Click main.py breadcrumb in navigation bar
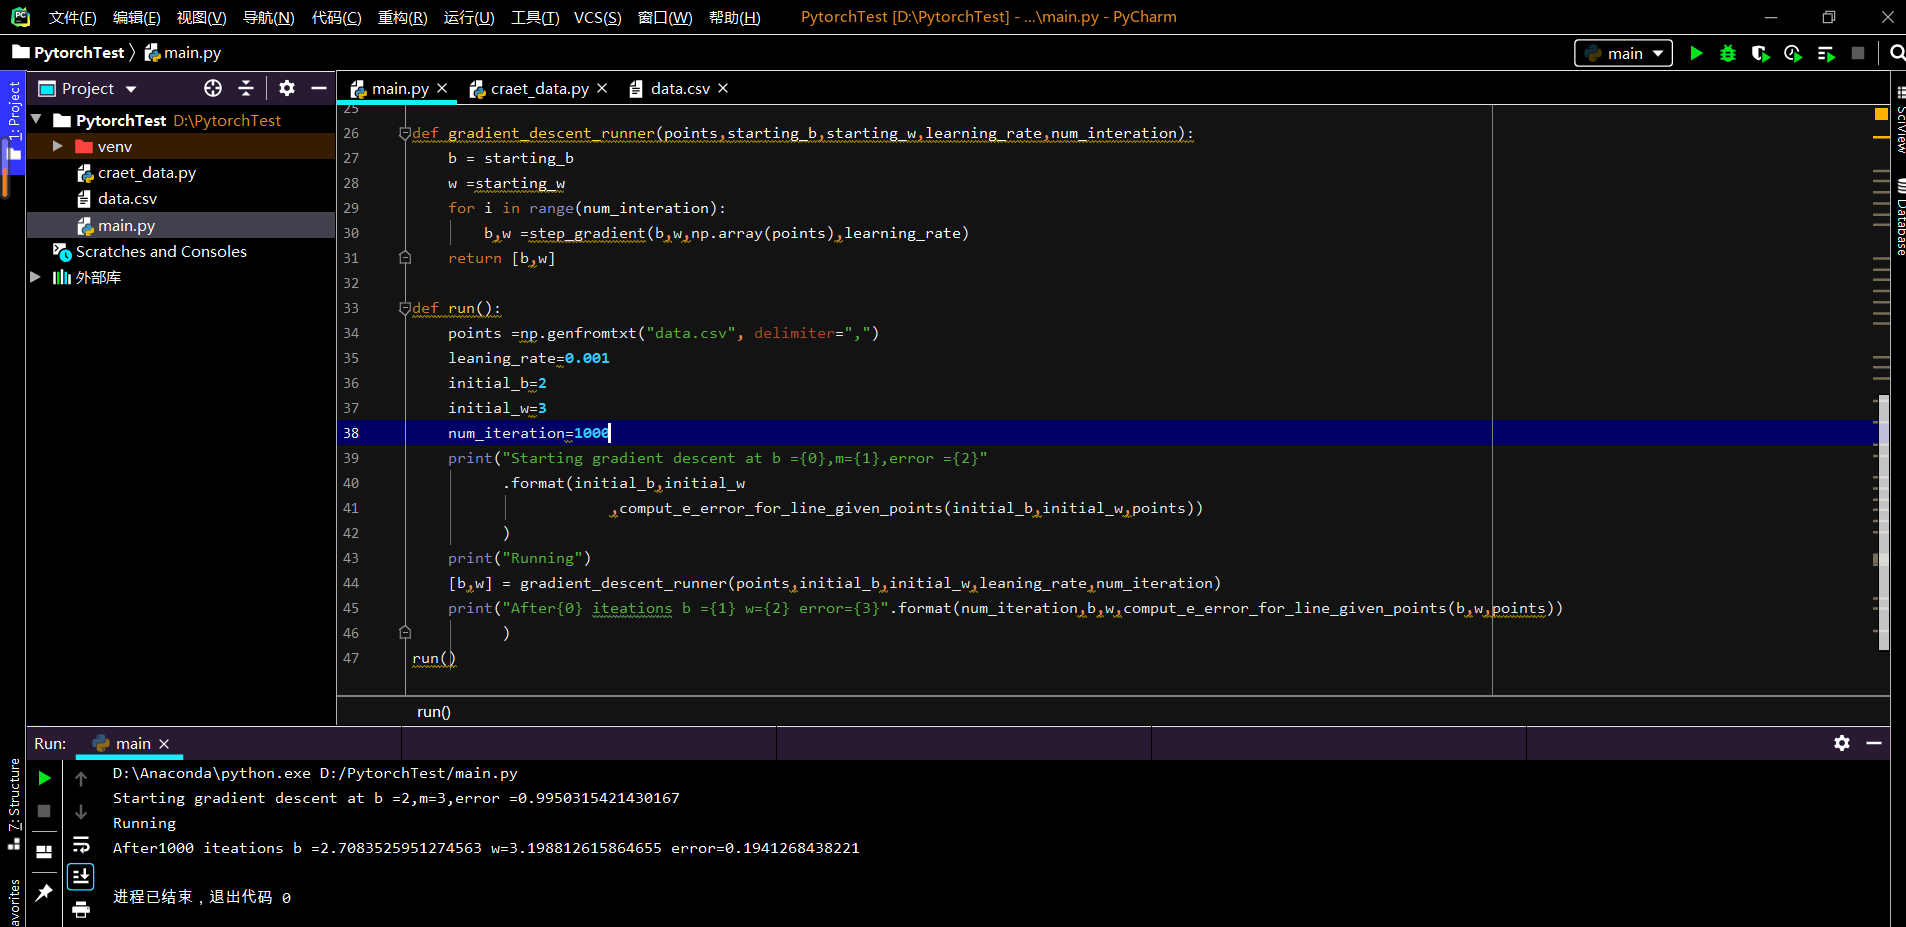 pyautogui.click(x=183, y=52)
